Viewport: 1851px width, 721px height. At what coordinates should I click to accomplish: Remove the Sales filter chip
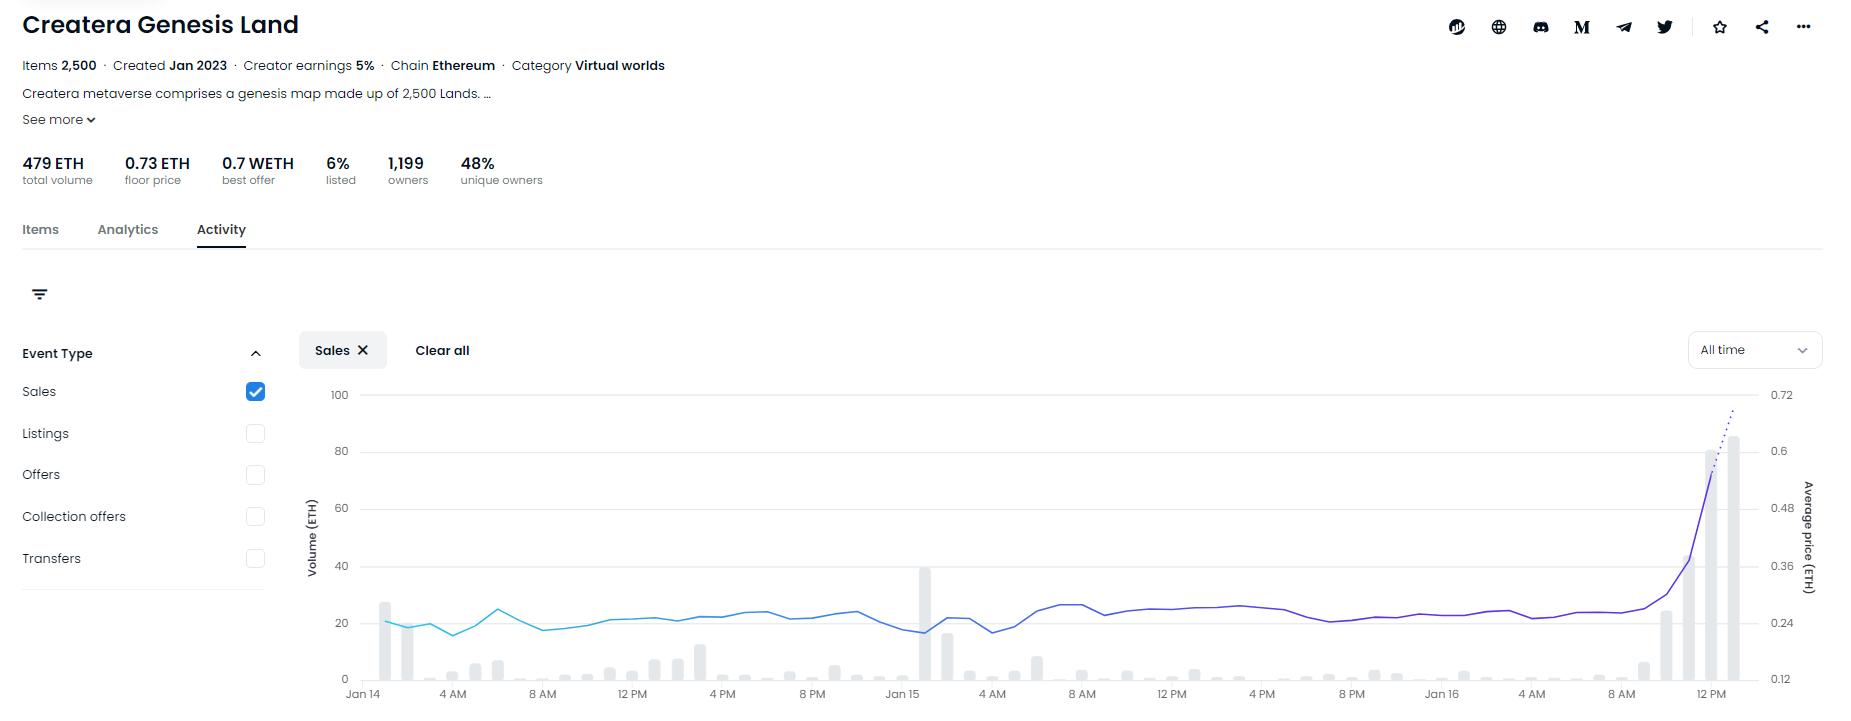click(x=363, y=351)
